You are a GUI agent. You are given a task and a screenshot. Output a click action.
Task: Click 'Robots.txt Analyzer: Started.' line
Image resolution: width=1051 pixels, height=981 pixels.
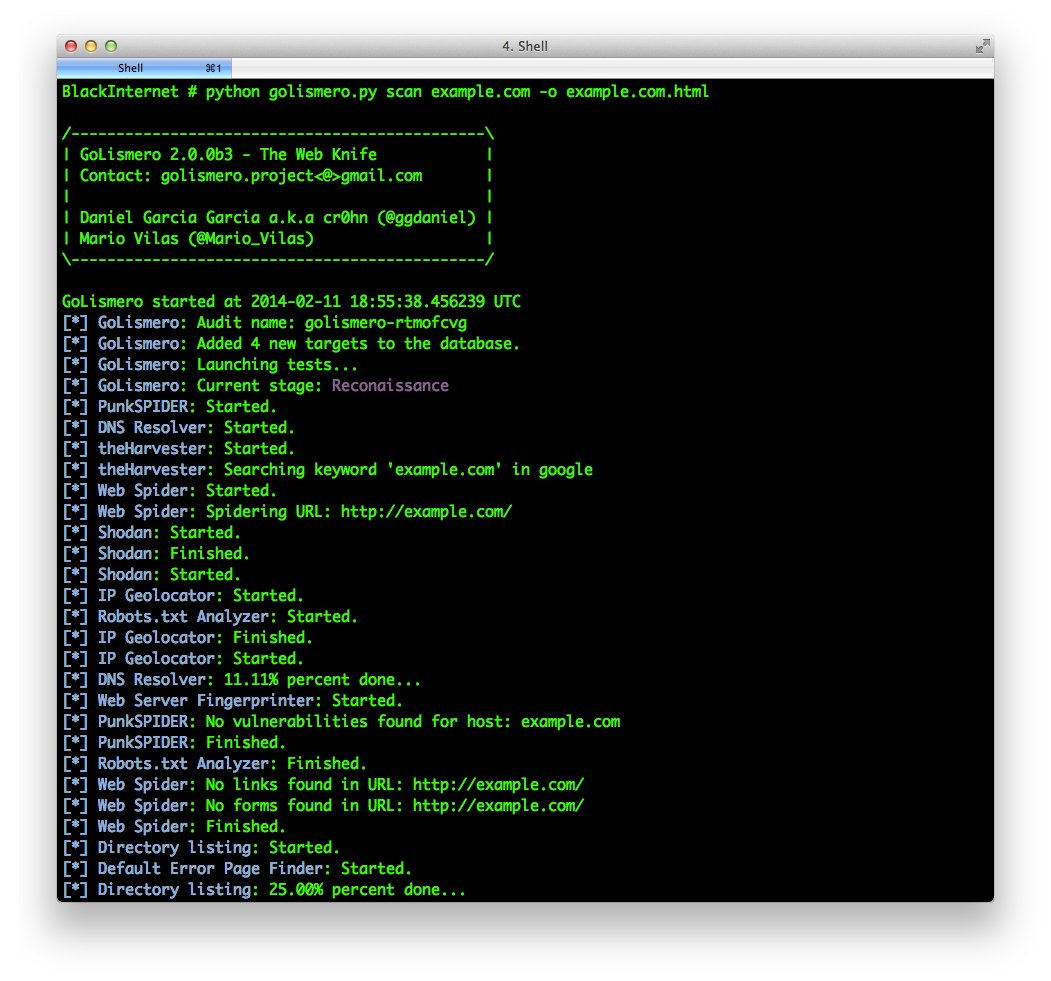pos(210,616)
